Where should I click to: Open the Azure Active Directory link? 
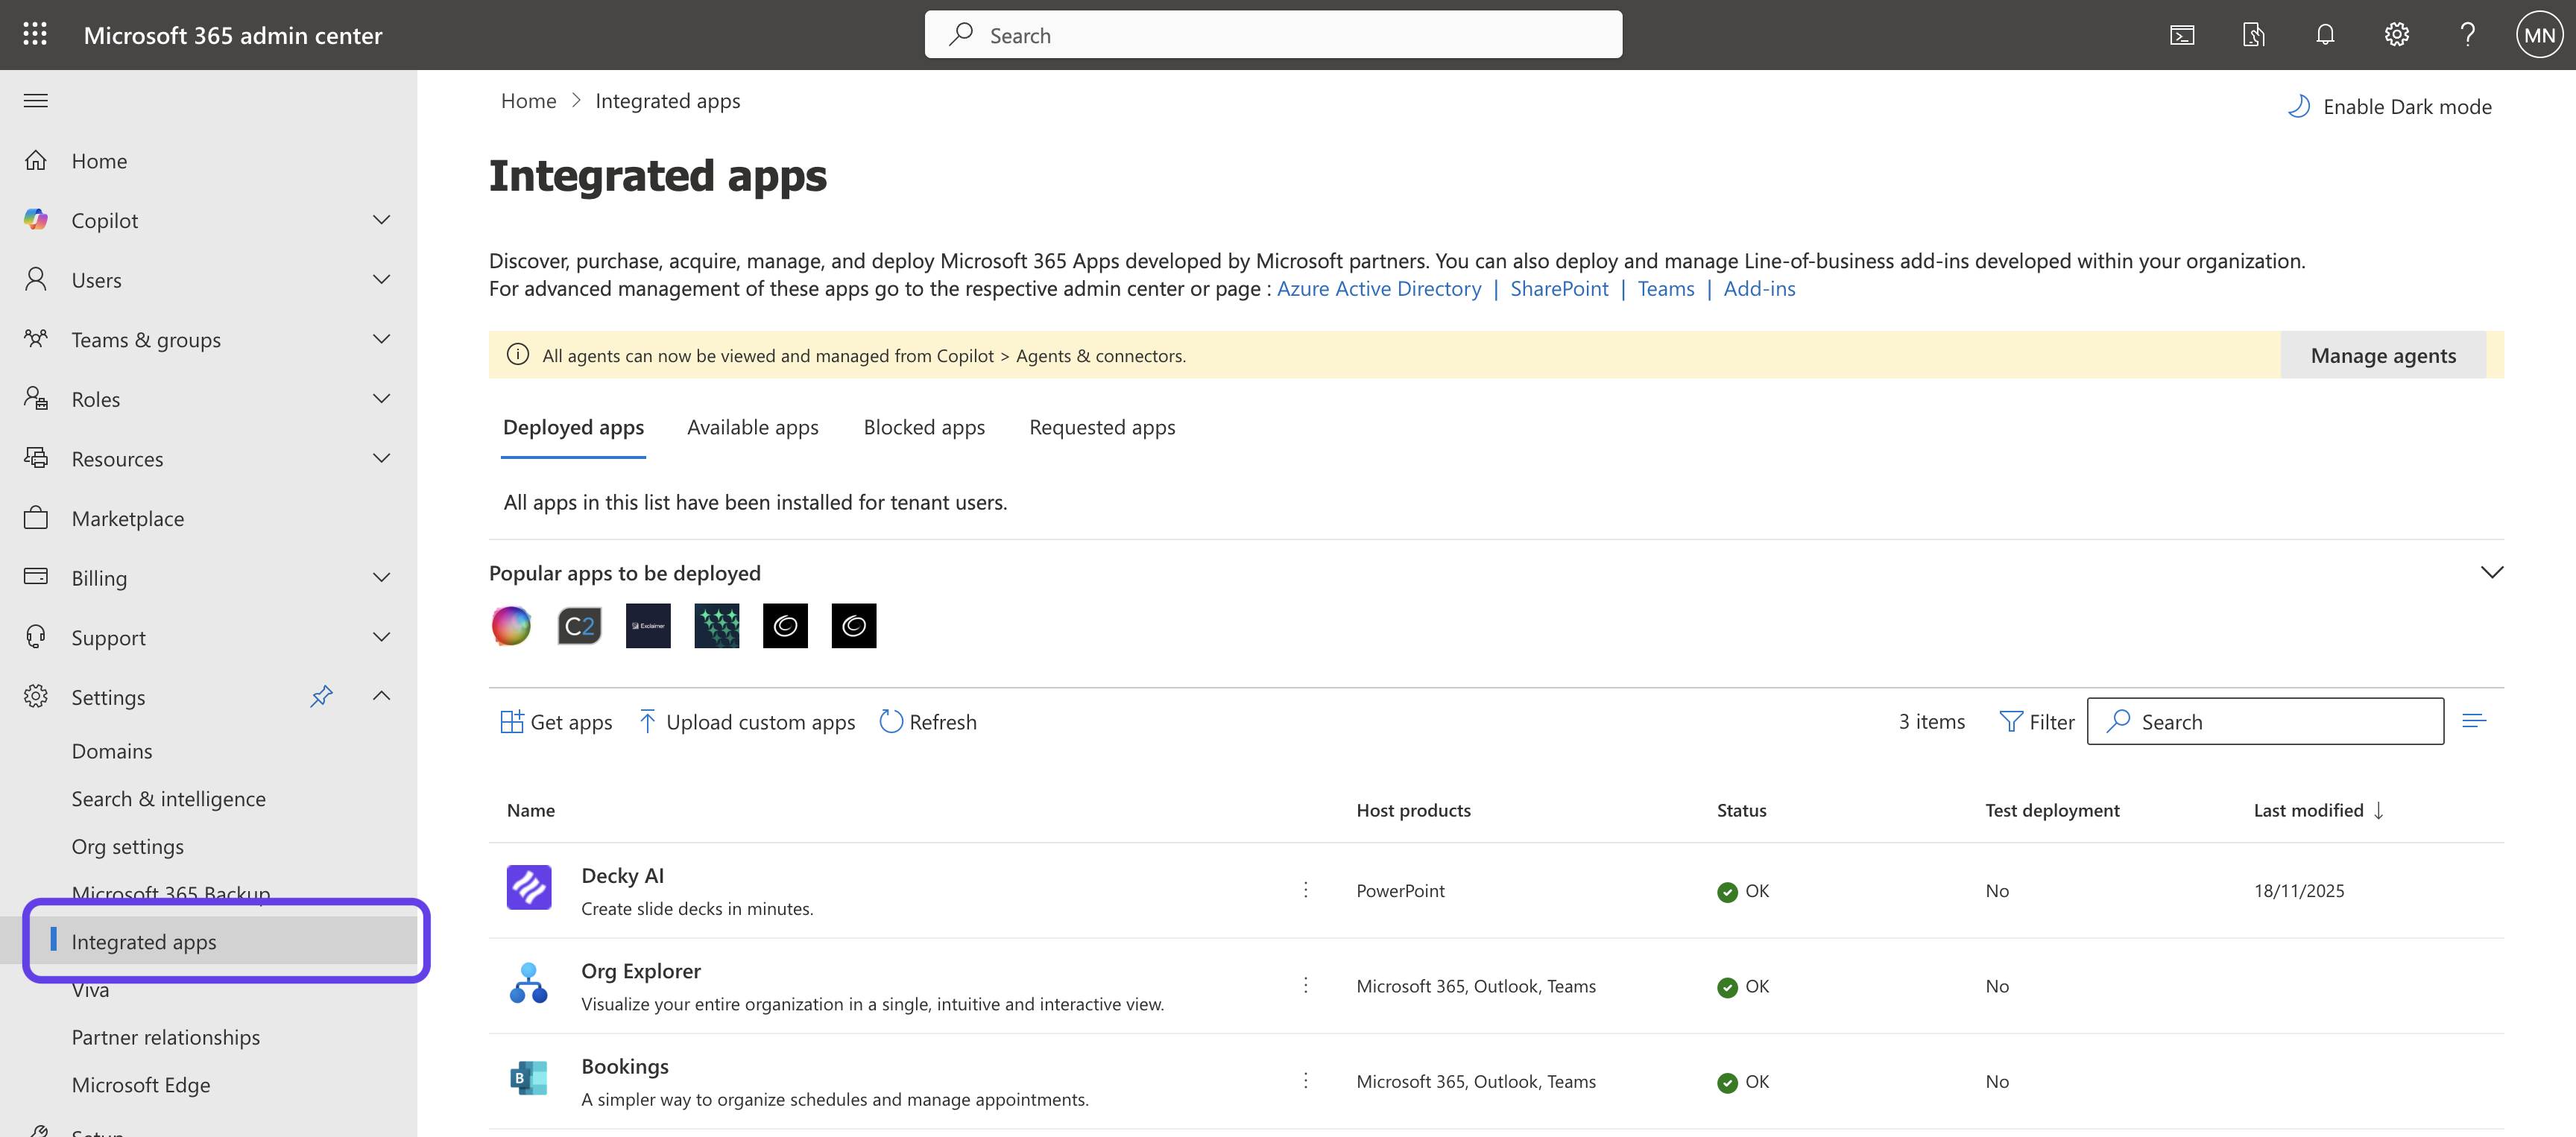pos(1378,288)
